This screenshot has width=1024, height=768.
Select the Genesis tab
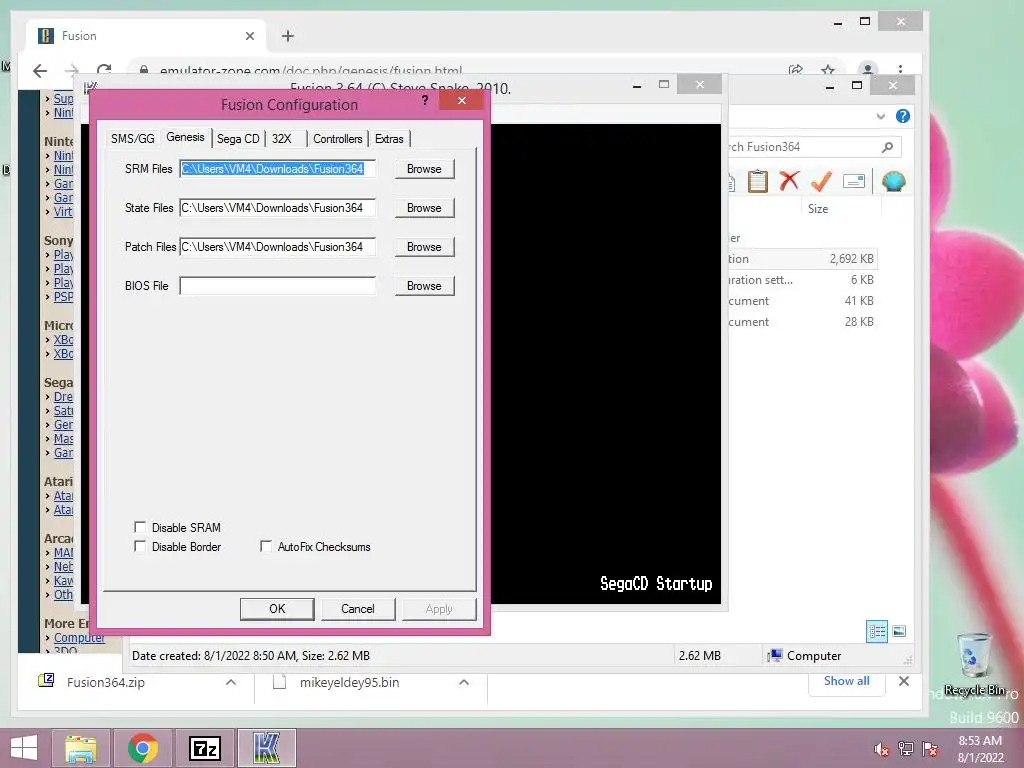tap(185, 137)
